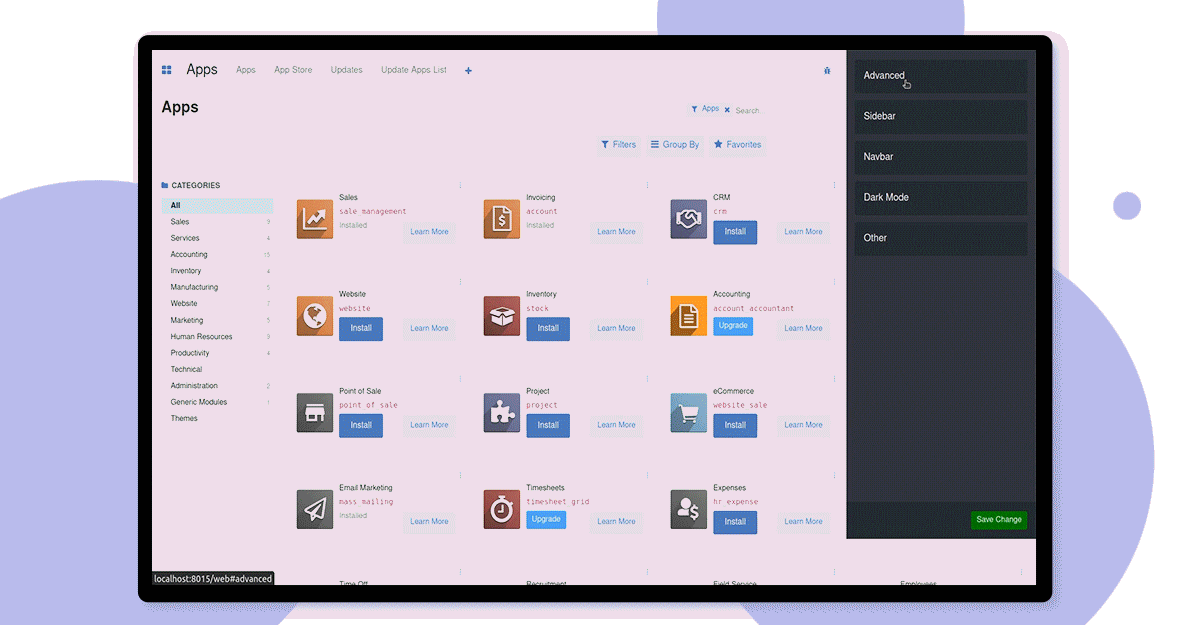Screen dimensions: 1200x625
Task: Select the Productivity category
Action: 217,353
